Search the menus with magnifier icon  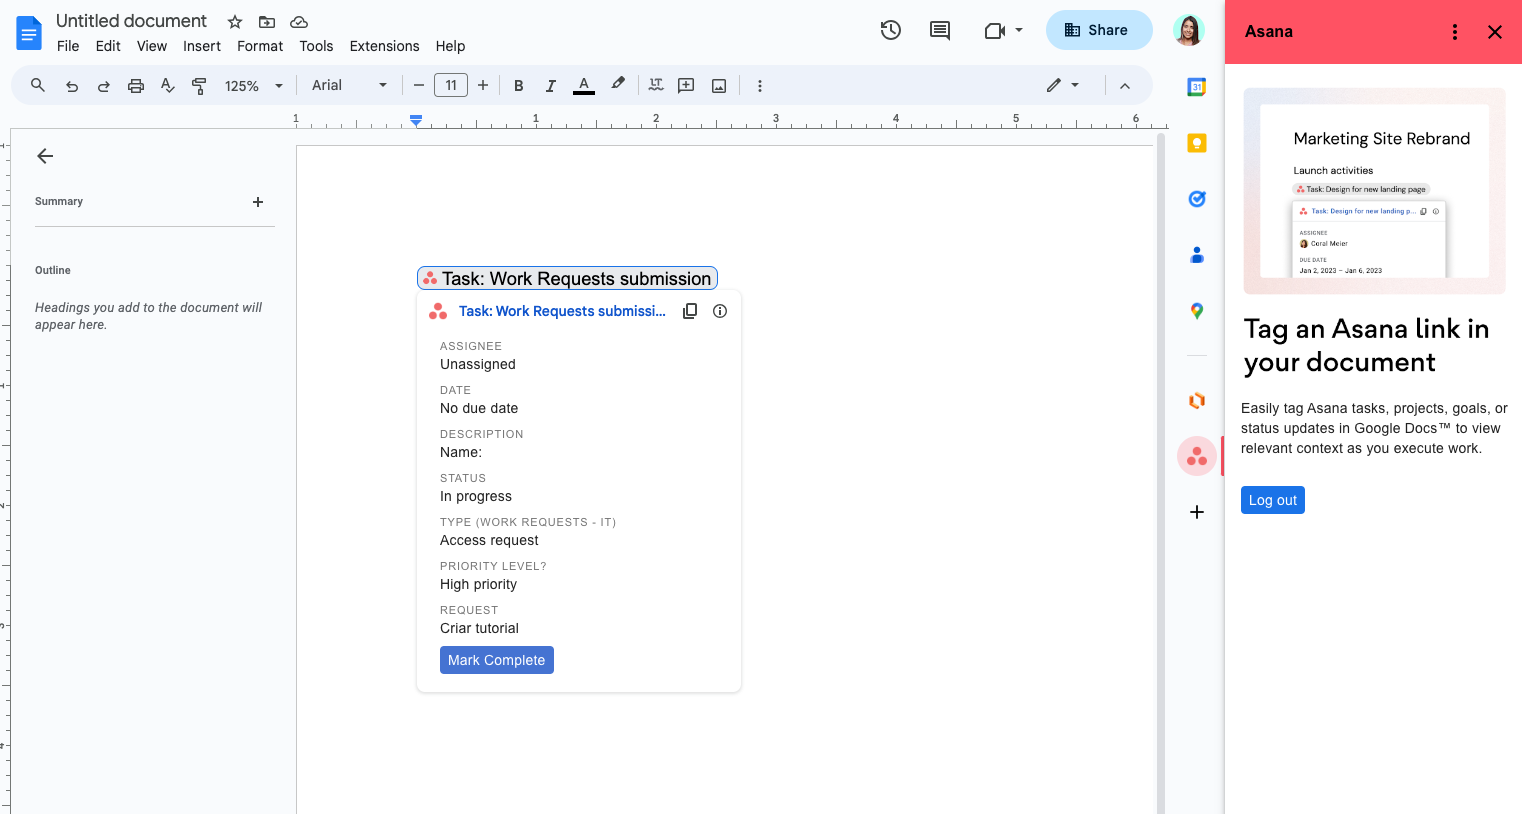pos(38,86)
